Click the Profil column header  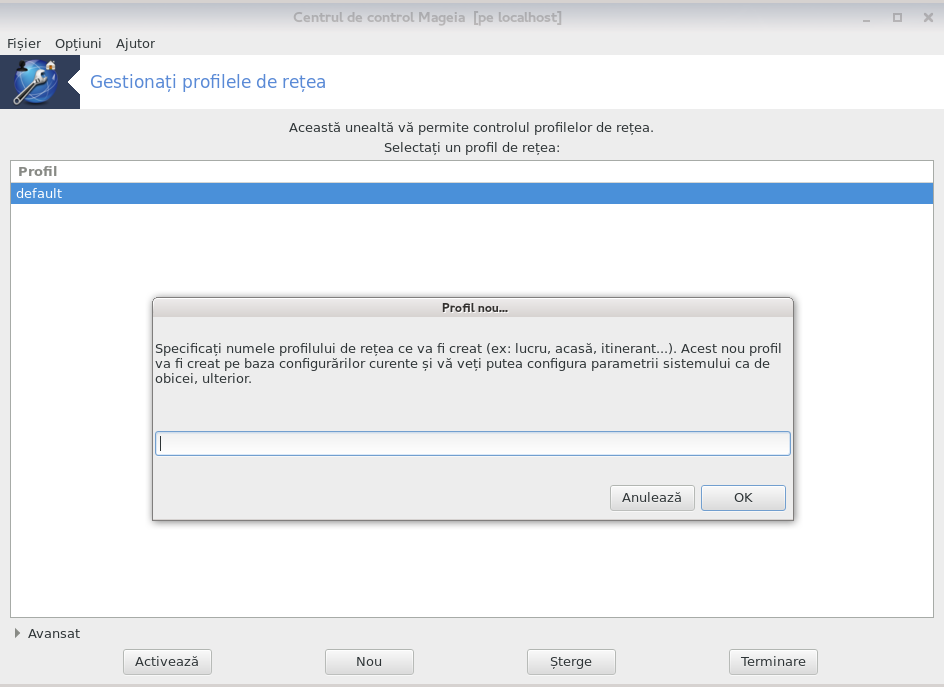tap(38, 172)
